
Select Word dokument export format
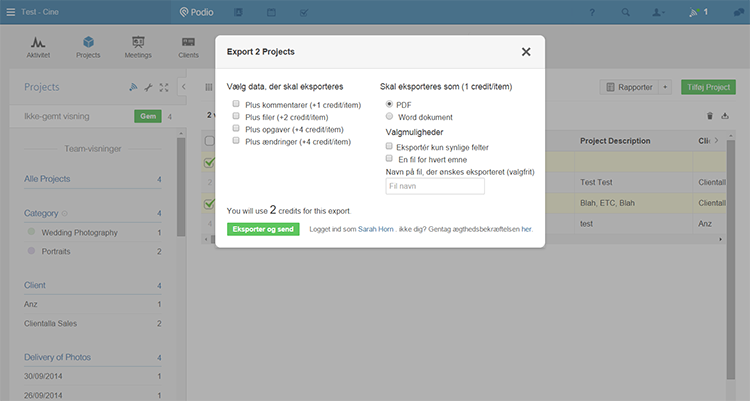(390, 117)
